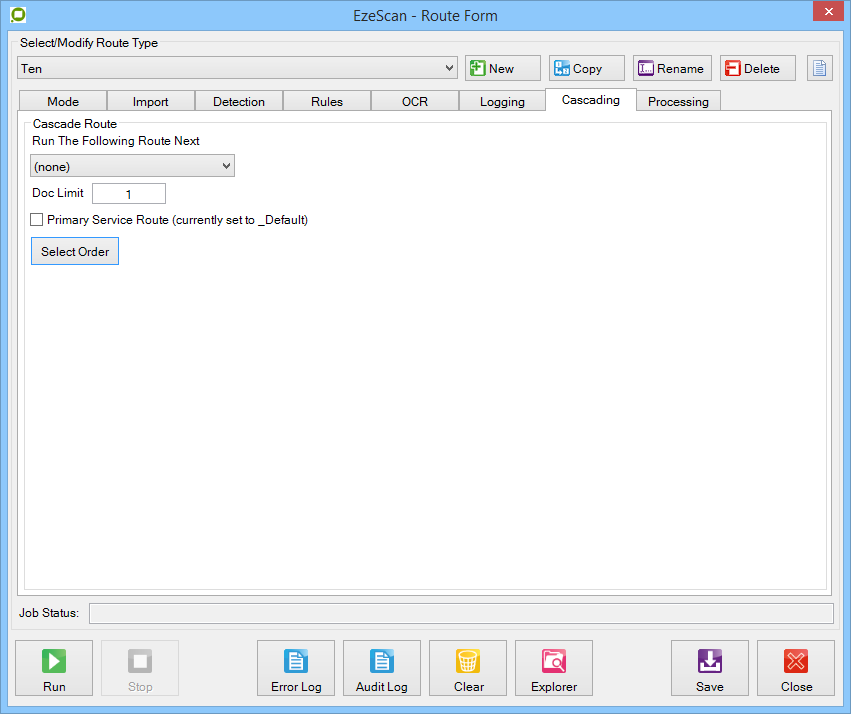Copy the current route type
Image resolution: width=851 pixels, height=714 pixels.
[x=587, y=68]
